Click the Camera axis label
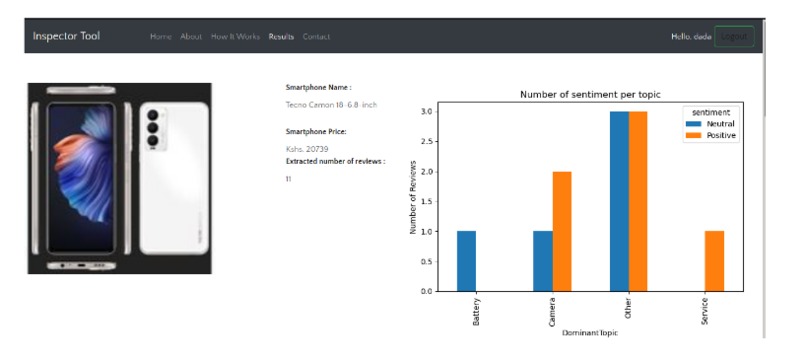 pos(552,312)
